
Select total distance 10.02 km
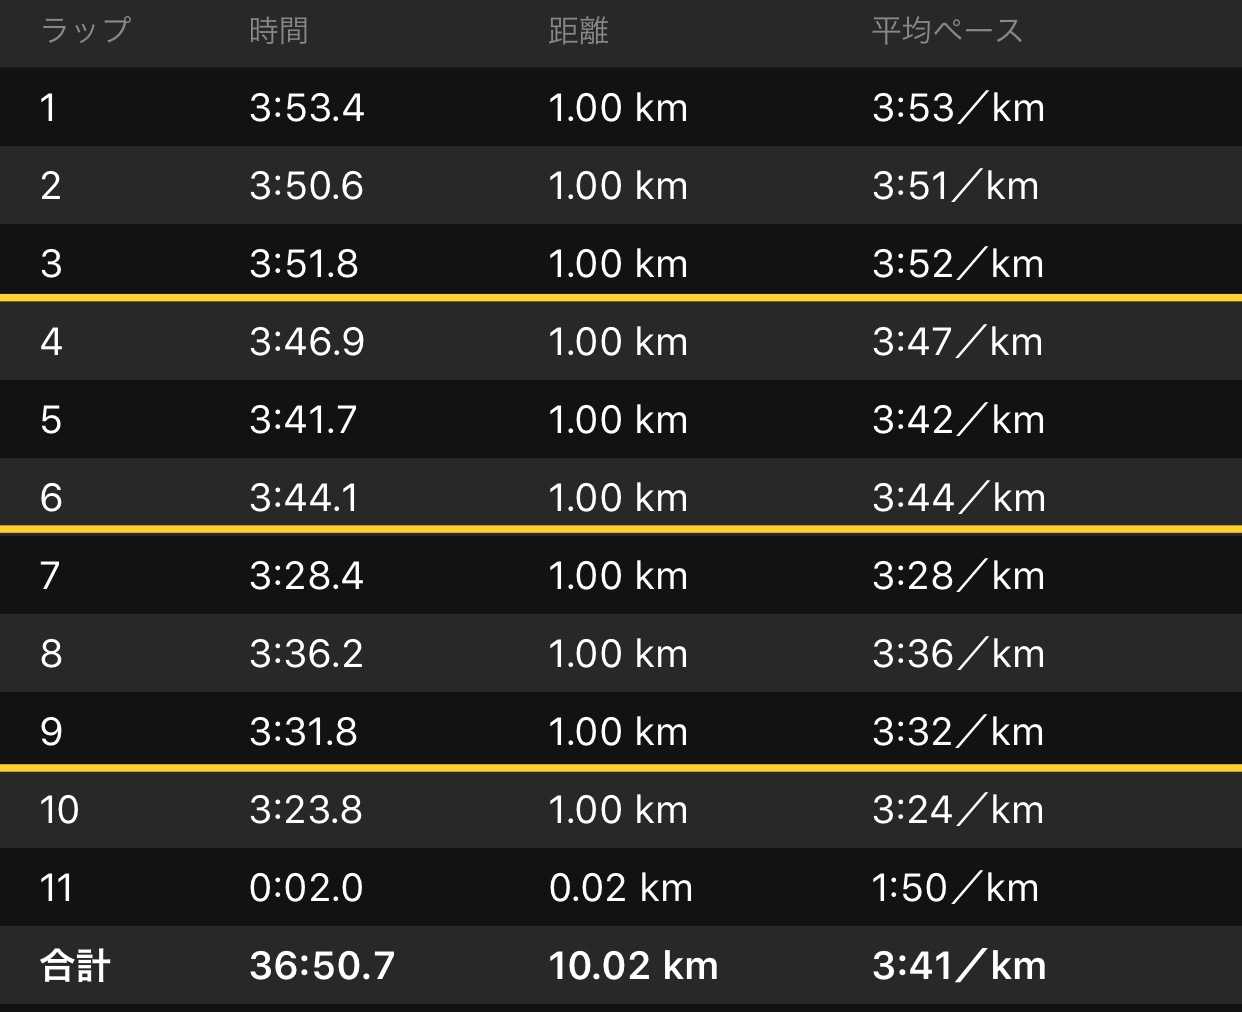[633, 966]
